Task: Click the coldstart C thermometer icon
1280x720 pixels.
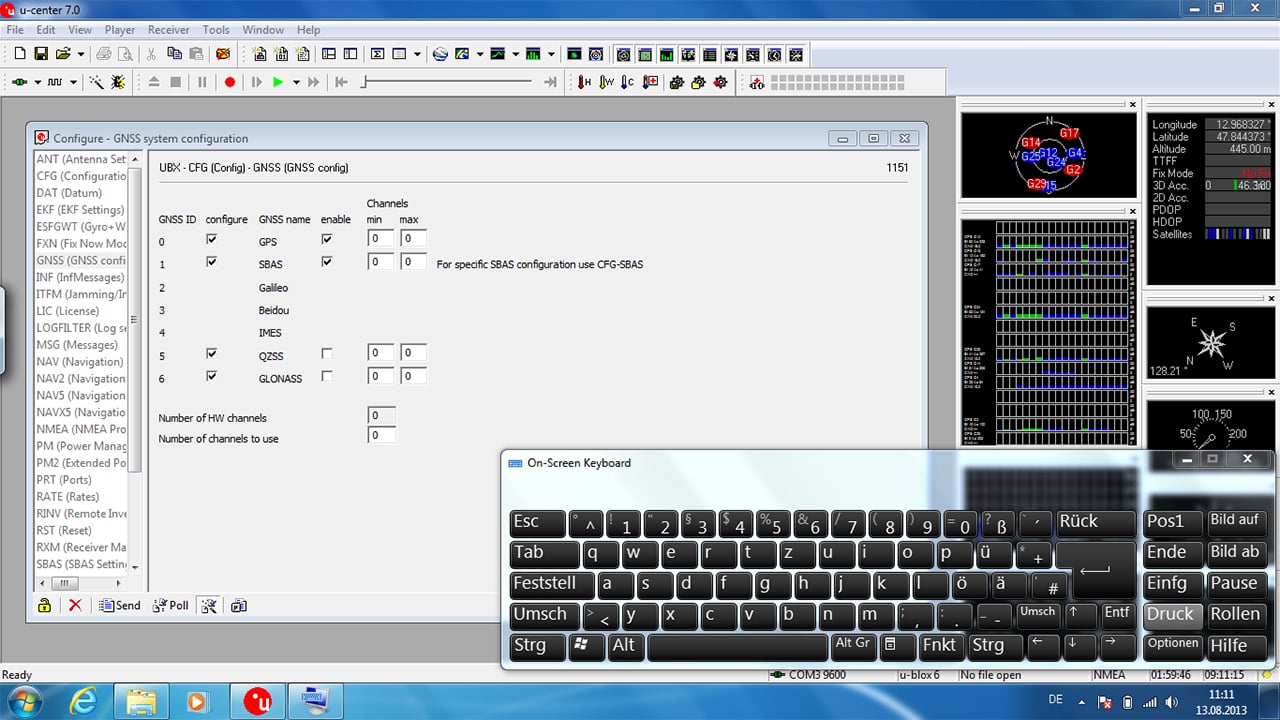Action: pos(628,82)
